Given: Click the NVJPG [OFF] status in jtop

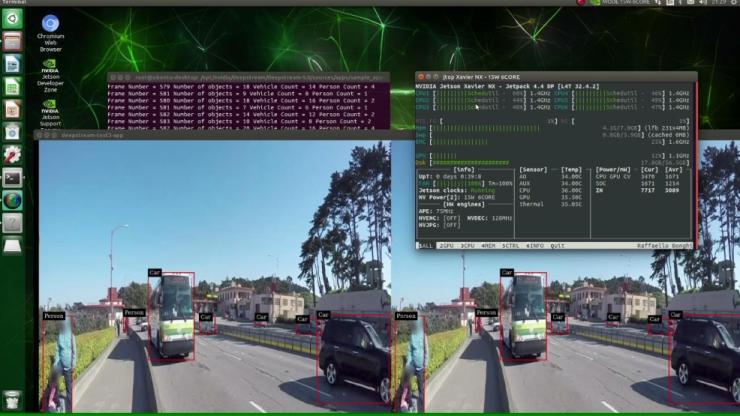Looking at the screenshot, I should pyautogui.click(x=439, y=225).
